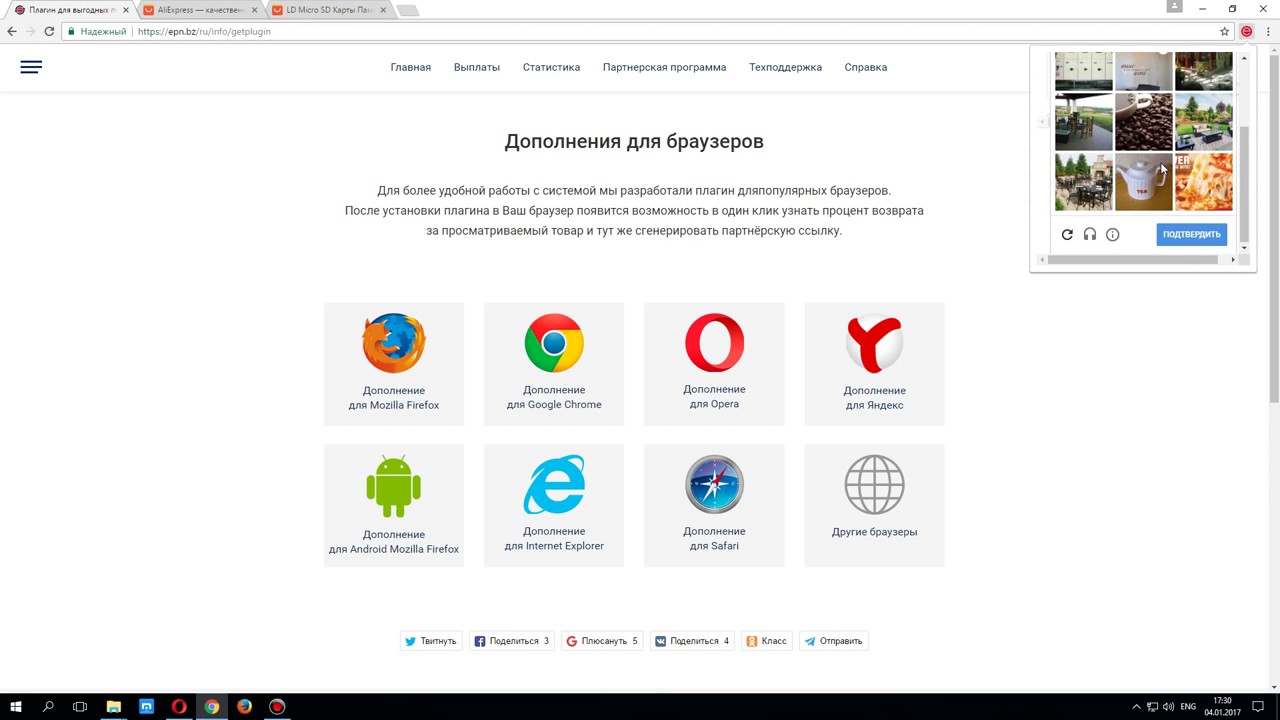Click the screen recorder taskbar icon
Viewport: 1280px width, 720px height.
[x=277, y=707]
